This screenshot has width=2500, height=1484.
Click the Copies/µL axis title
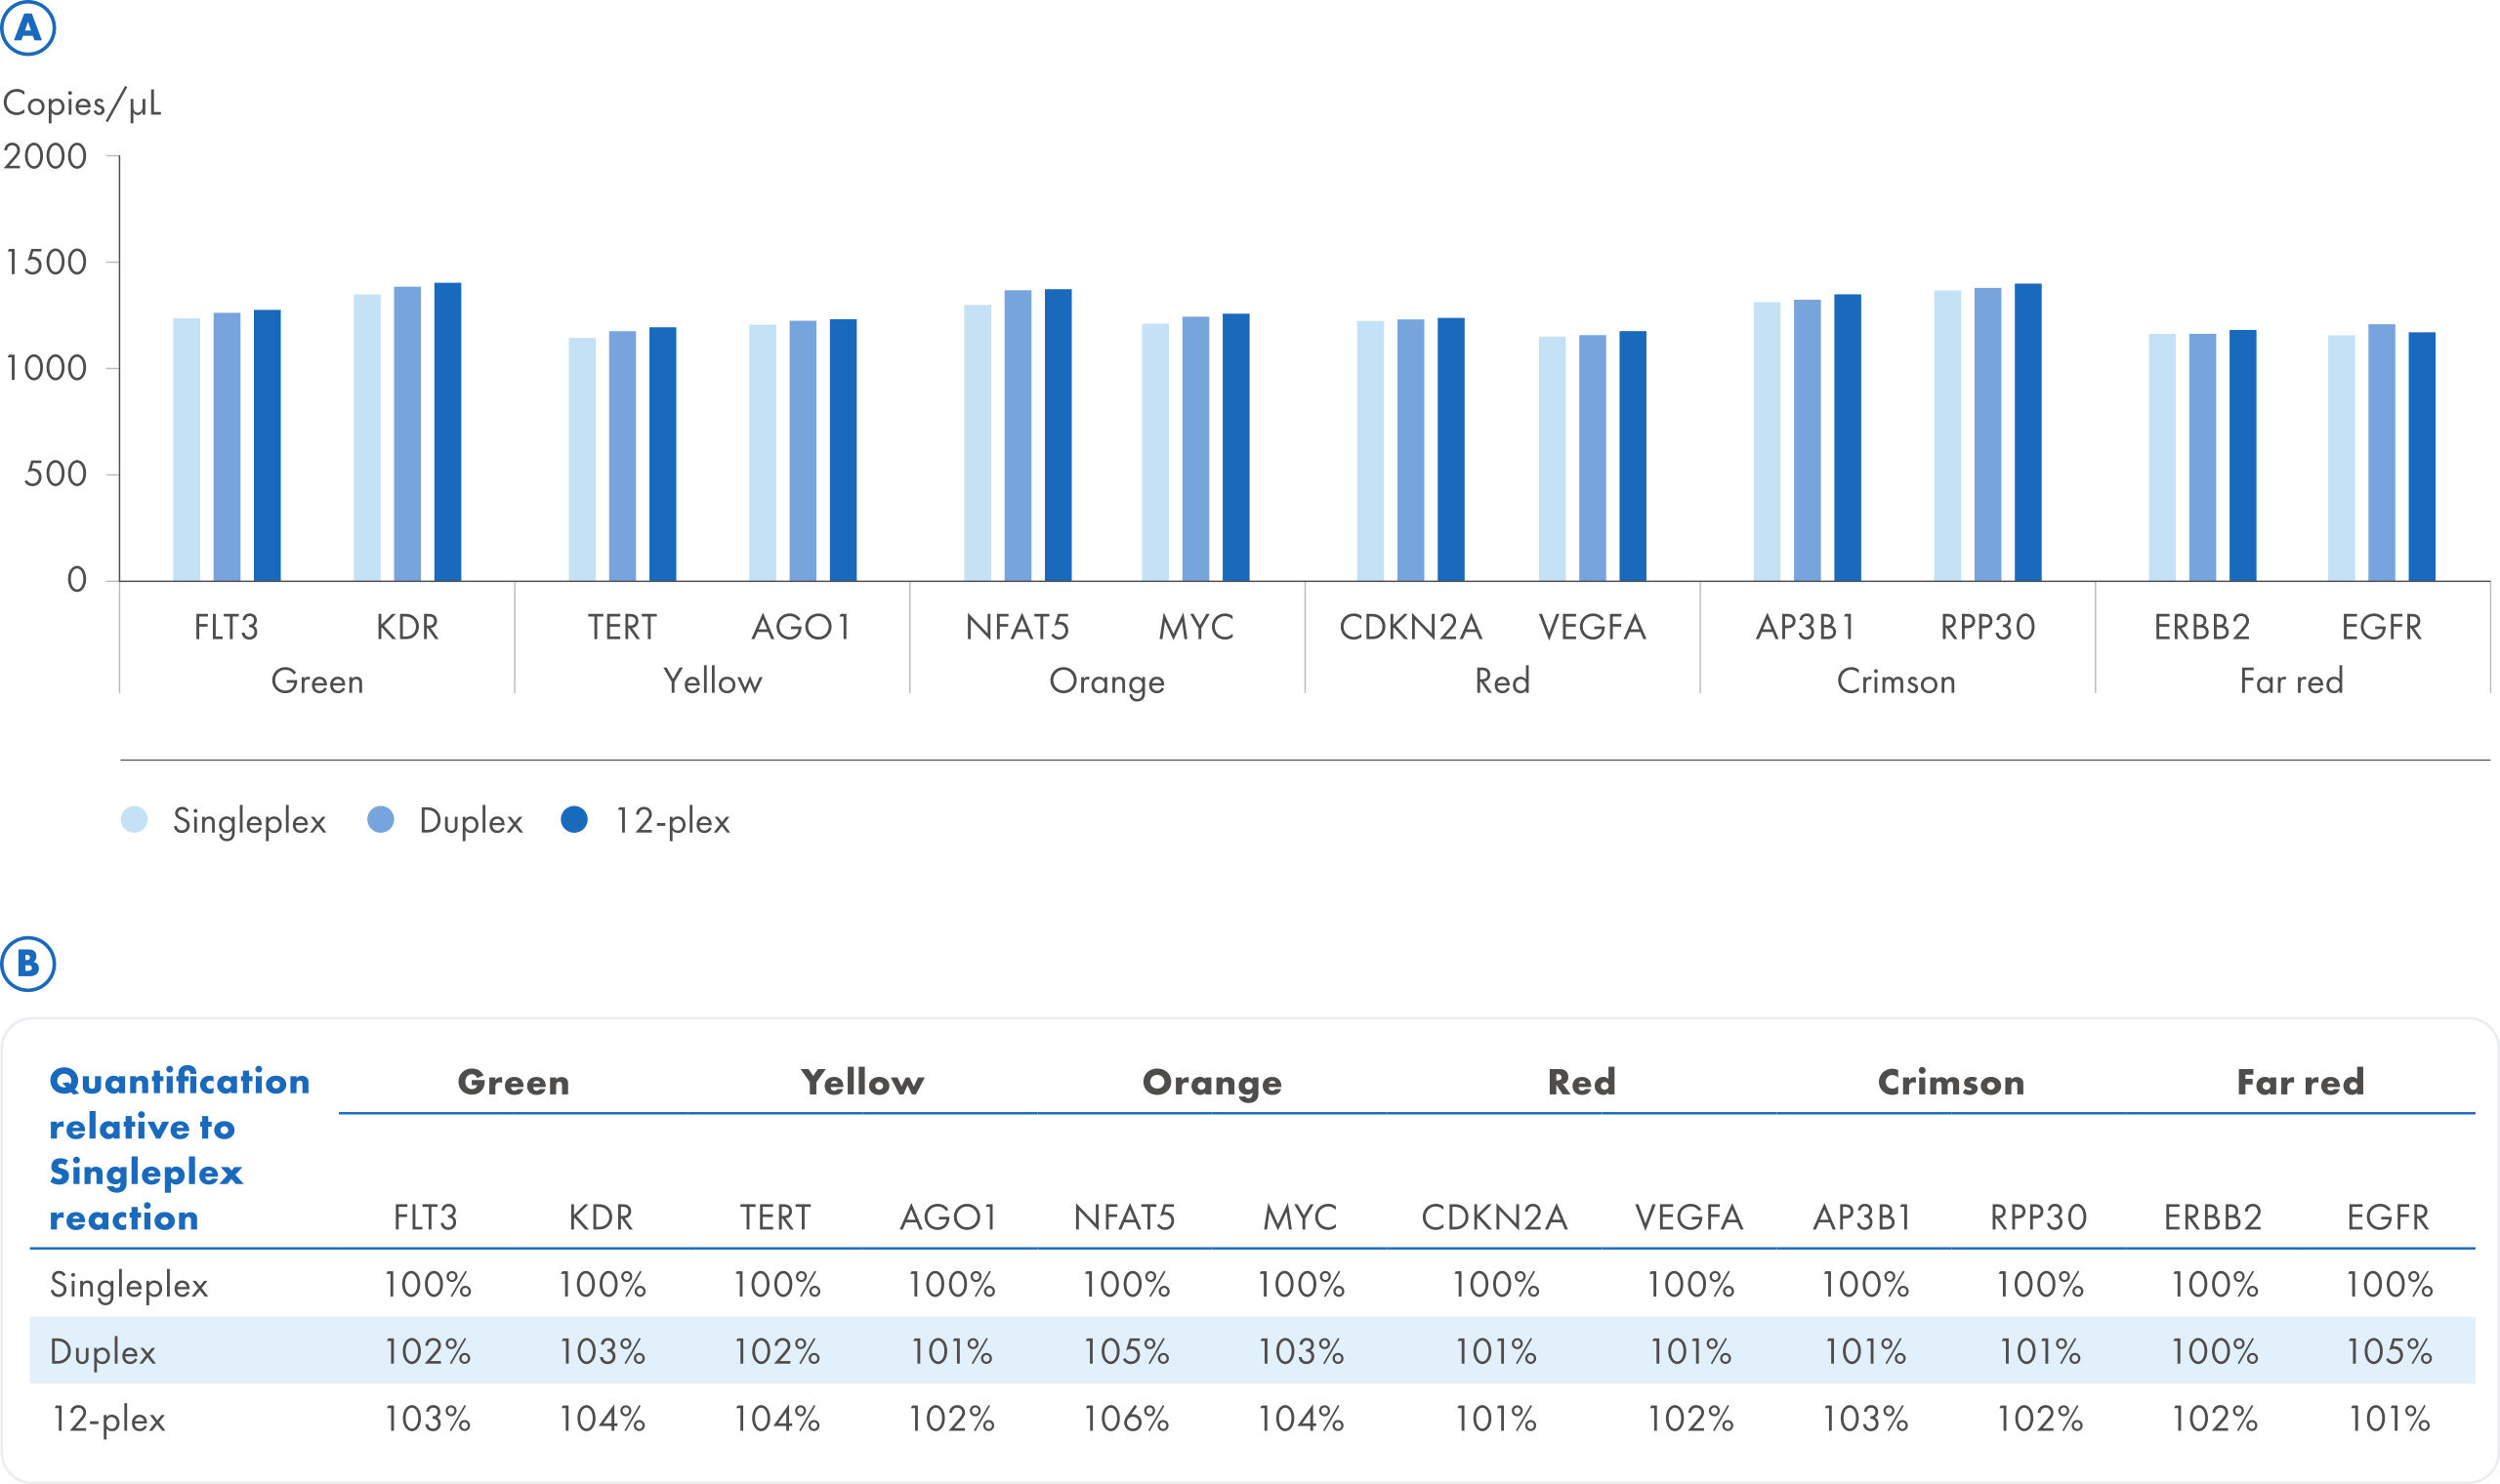pyautogui.click(x=82, y=104)
